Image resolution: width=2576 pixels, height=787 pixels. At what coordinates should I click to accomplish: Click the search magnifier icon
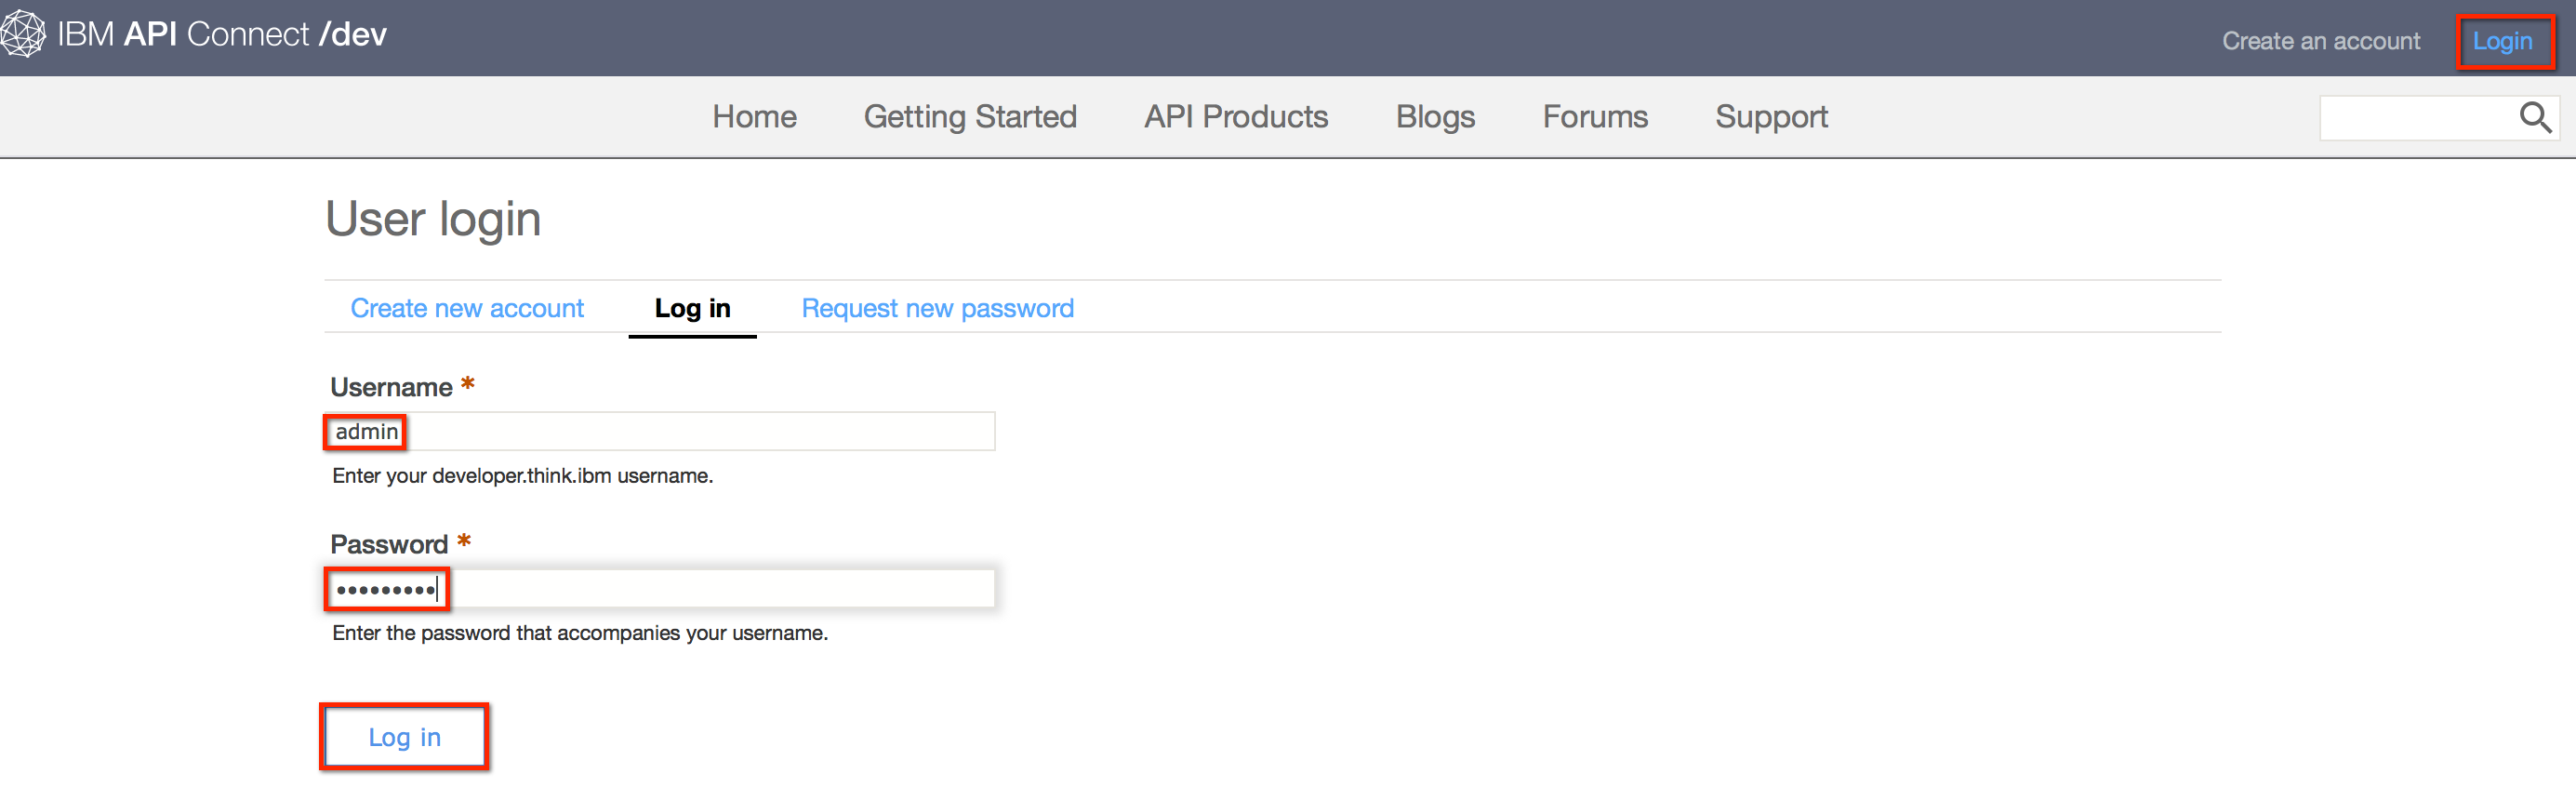[2535, 118]
